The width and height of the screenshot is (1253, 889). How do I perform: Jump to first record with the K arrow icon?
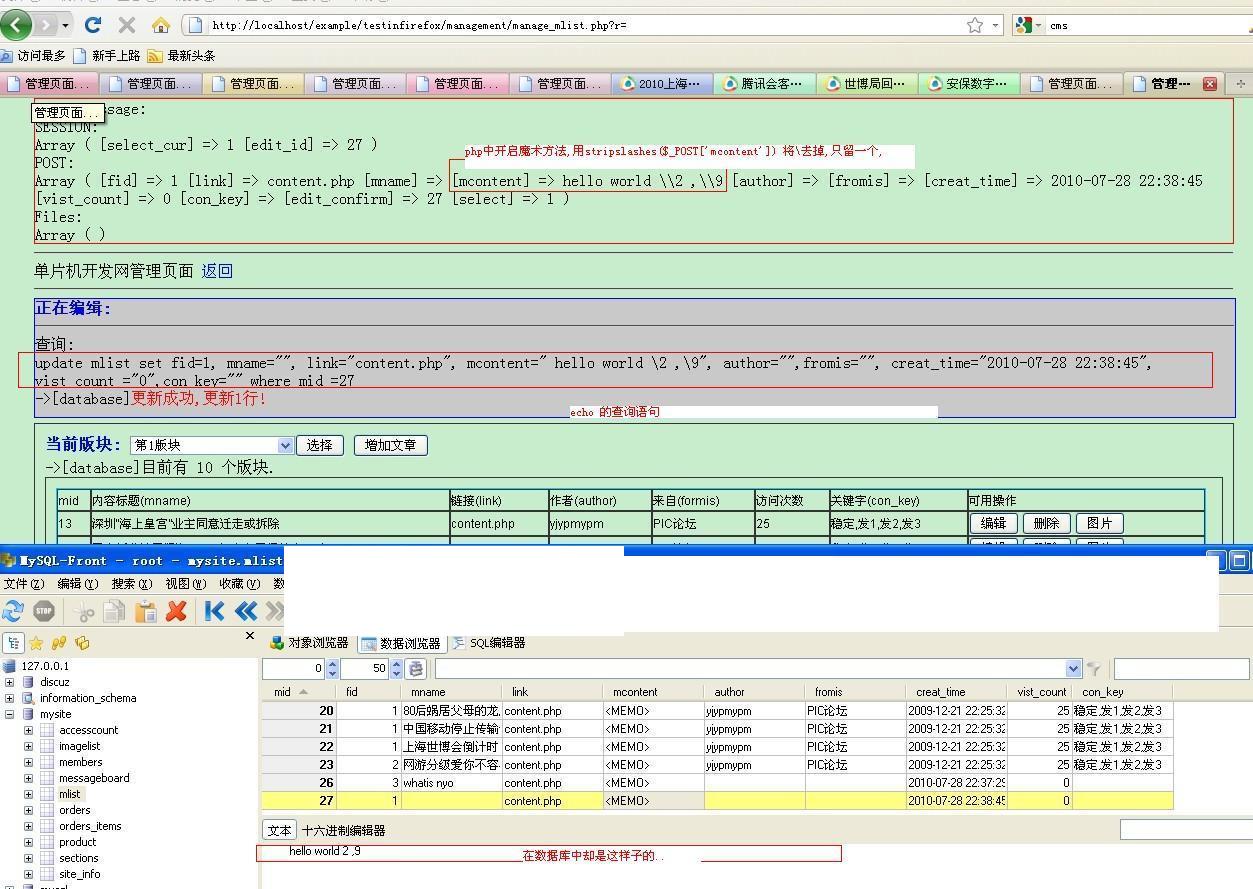point(214,611)
